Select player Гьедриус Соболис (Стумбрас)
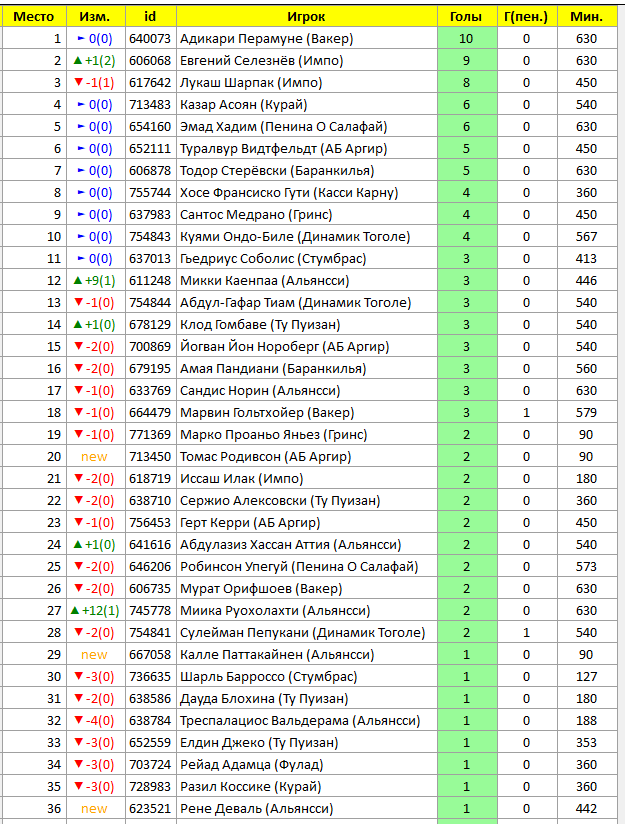Image resolution: width=625 pixels, height=824 pixels. click(x=273, y=259)
